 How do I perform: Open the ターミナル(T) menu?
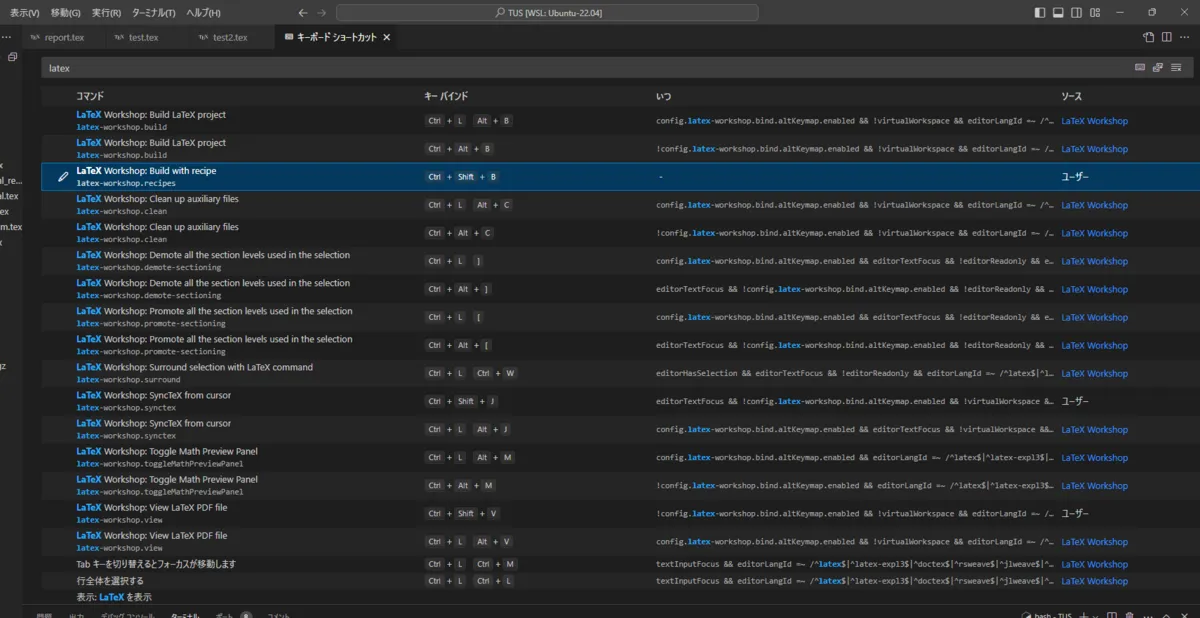pos(154,13)
